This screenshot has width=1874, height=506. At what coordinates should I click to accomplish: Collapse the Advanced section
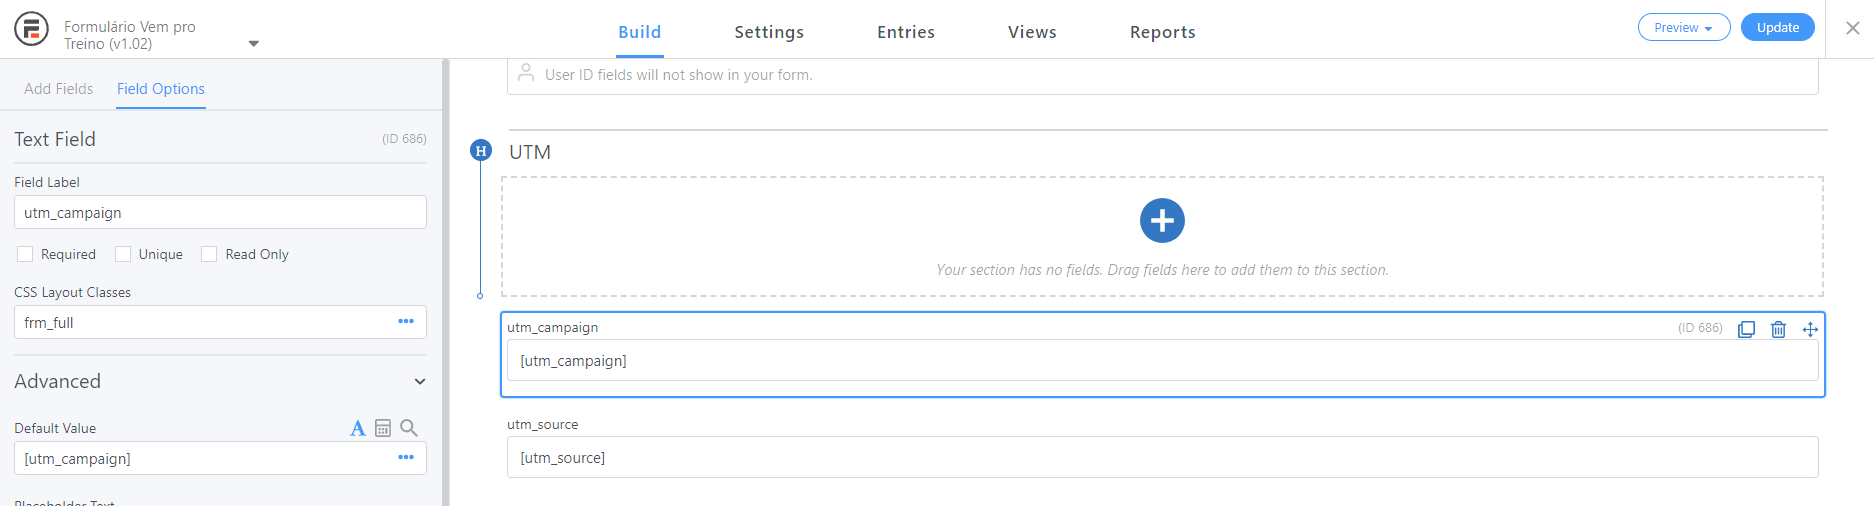pos(420,381)
